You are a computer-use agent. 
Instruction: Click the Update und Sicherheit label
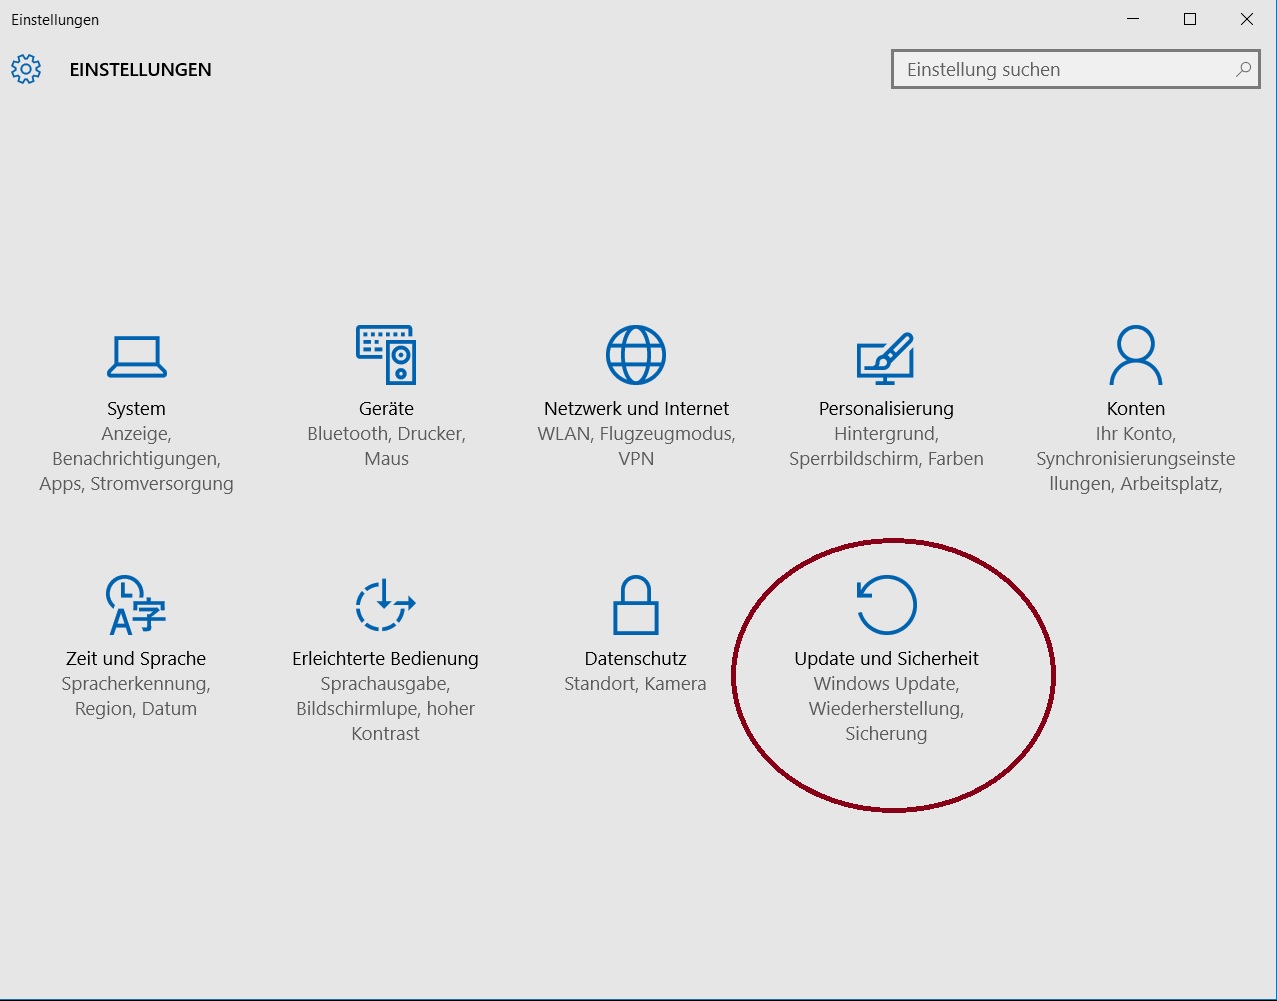886,658
